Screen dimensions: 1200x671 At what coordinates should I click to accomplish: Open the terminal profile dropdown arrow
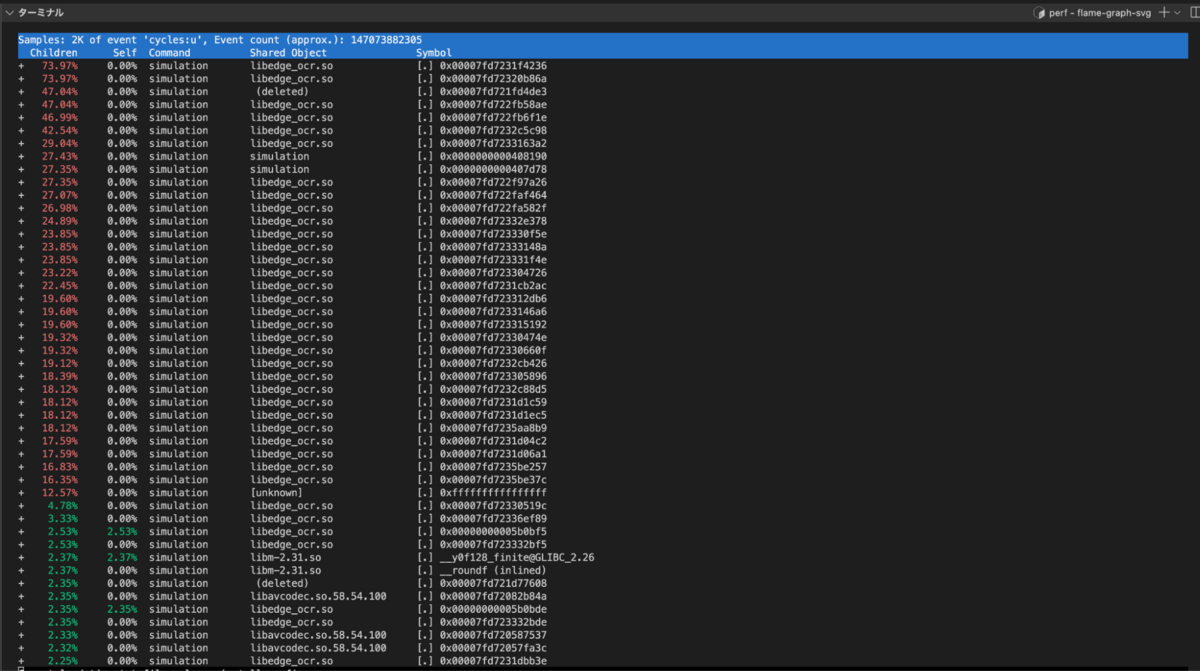click(x=1177, y=13)
